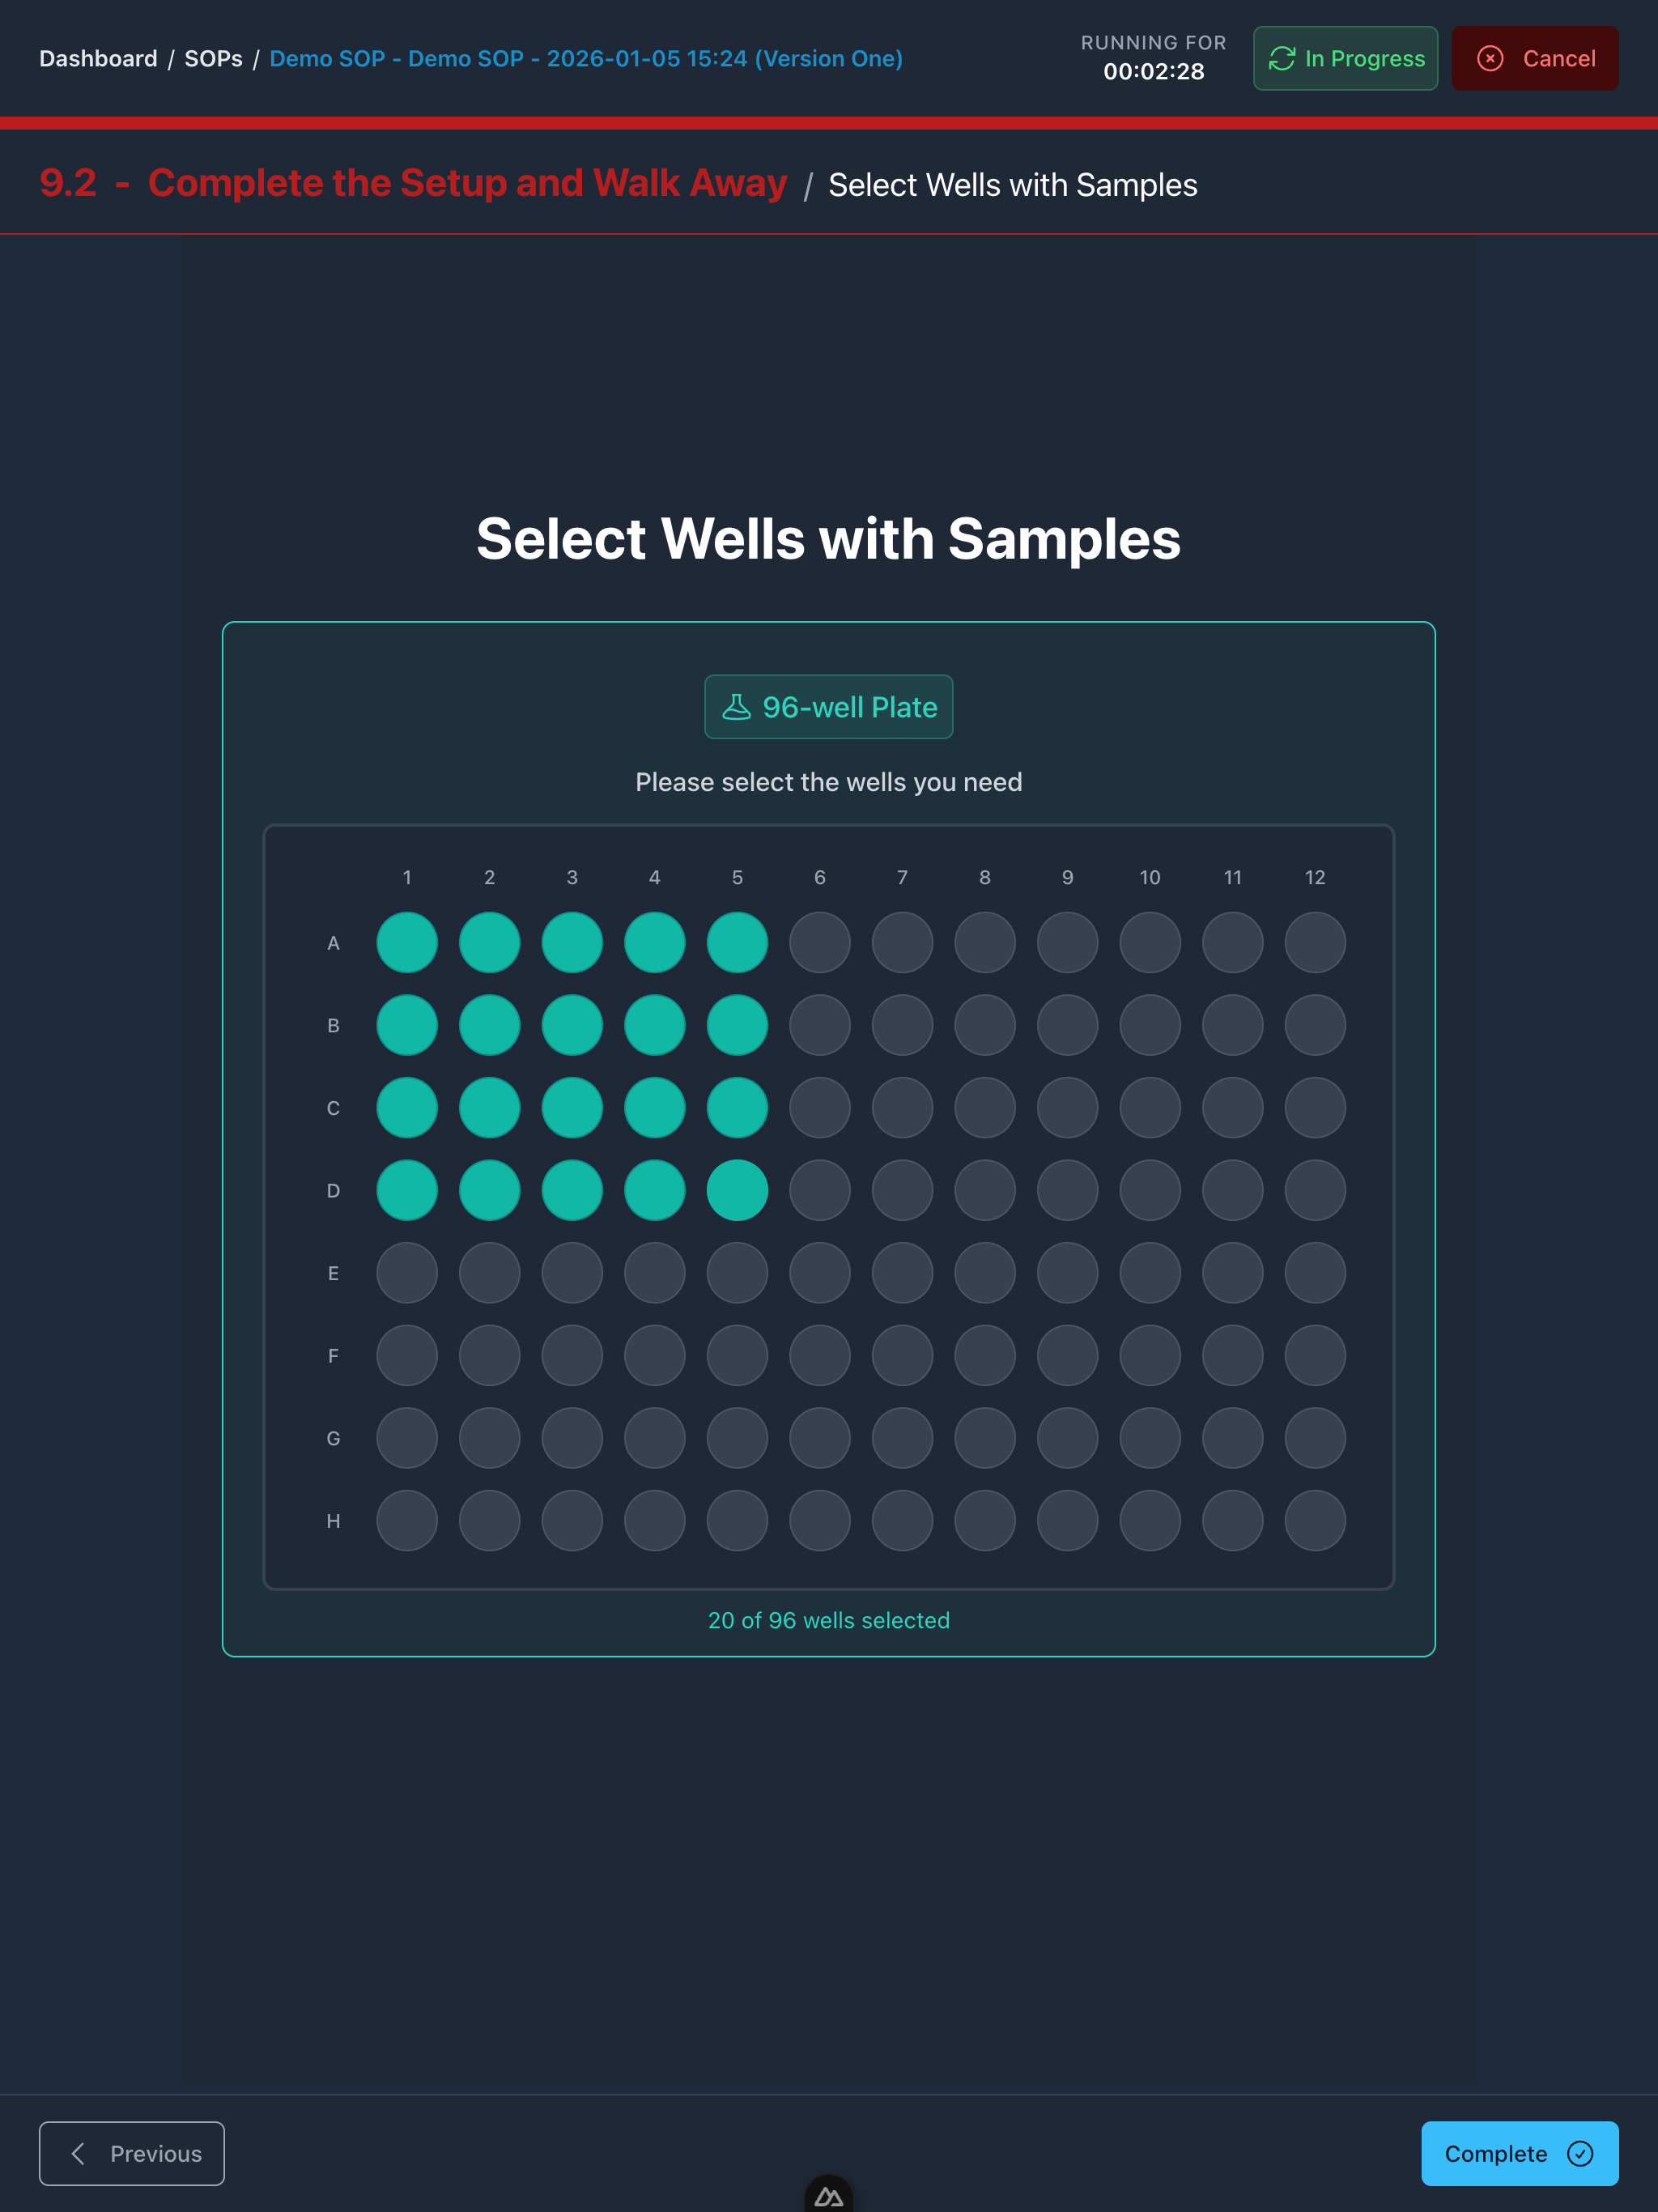
Task: Open Demo SOP Version One breadcrumb link
Action: [x=586, y=59]
